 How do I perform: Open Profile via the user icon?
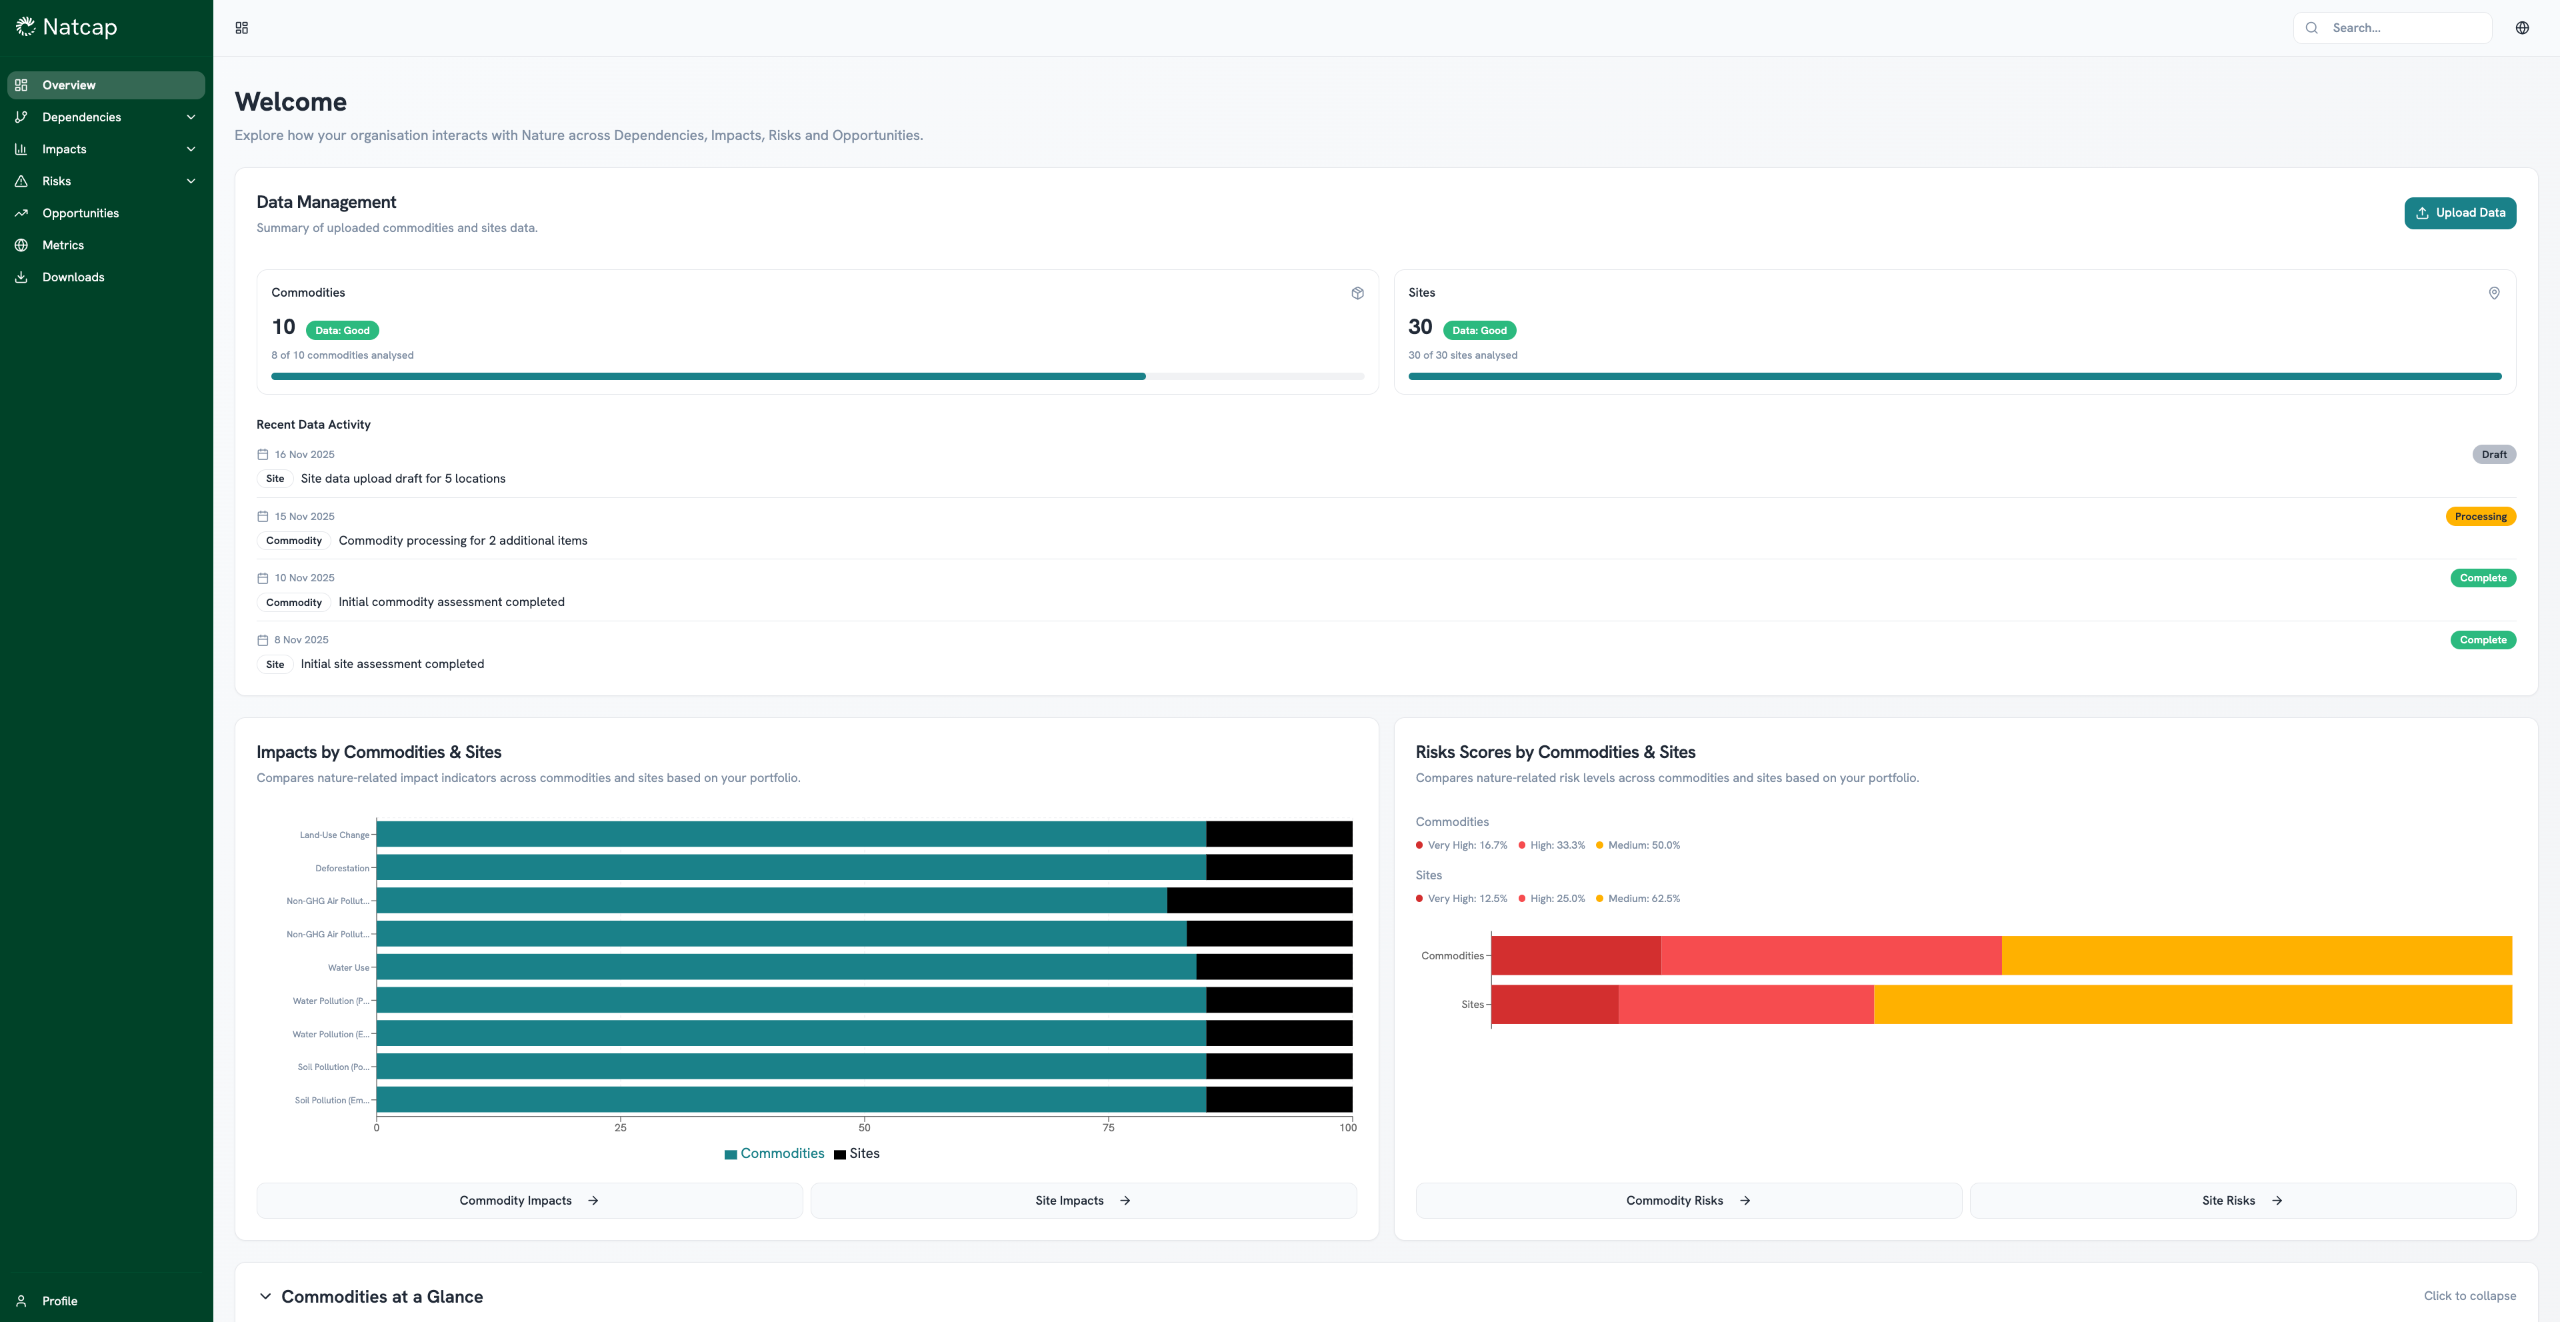(x=21, y=1301)
